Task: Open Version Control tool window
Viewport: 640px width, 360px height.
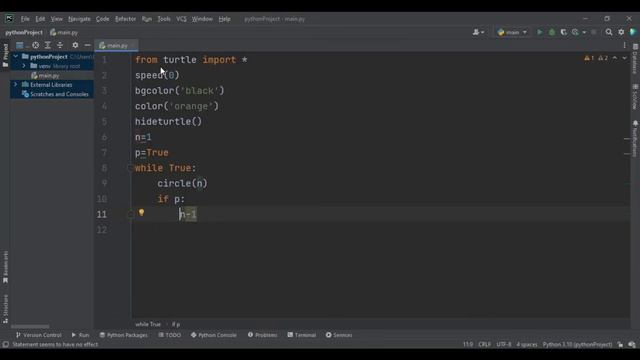Action: (38, 335)
